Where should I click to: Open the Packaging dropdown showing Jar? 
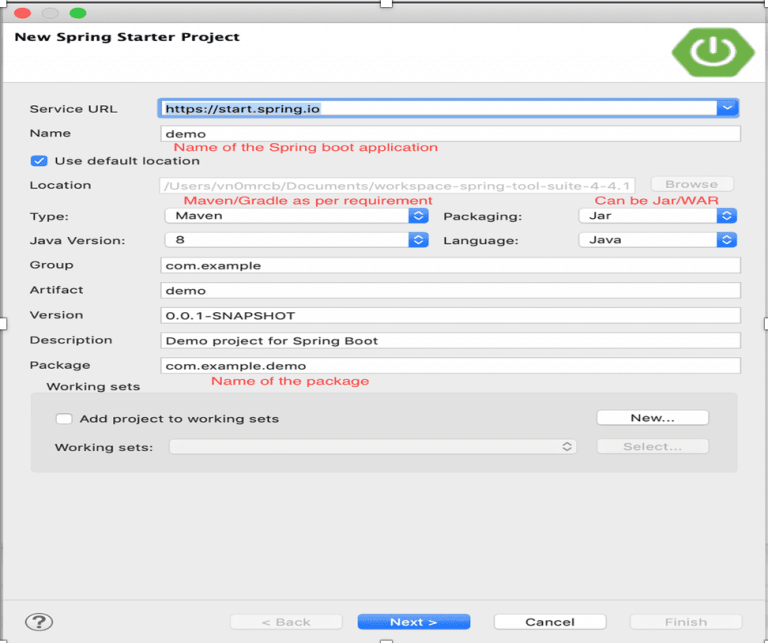click(727, 215)
